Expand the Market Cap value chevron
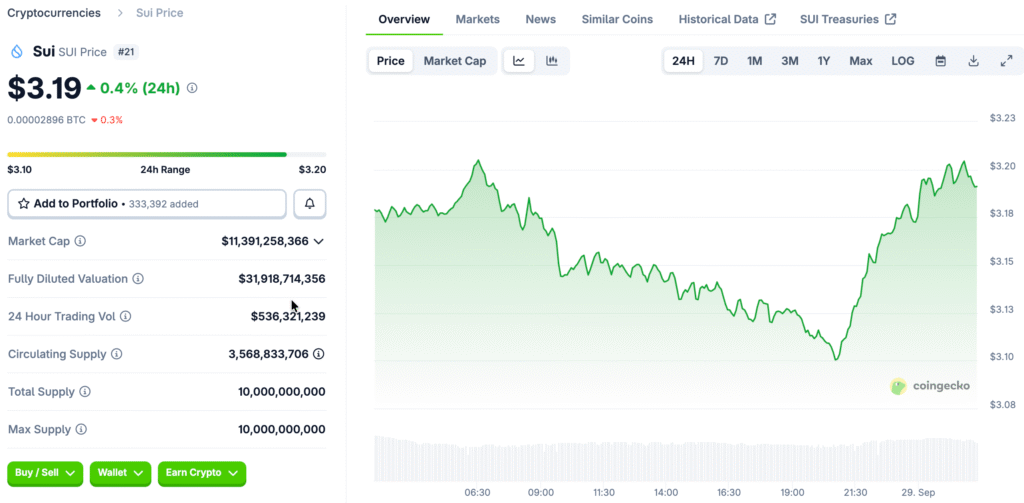The width and height of the screenshot is (1024, 503). [x=319, y=242]
